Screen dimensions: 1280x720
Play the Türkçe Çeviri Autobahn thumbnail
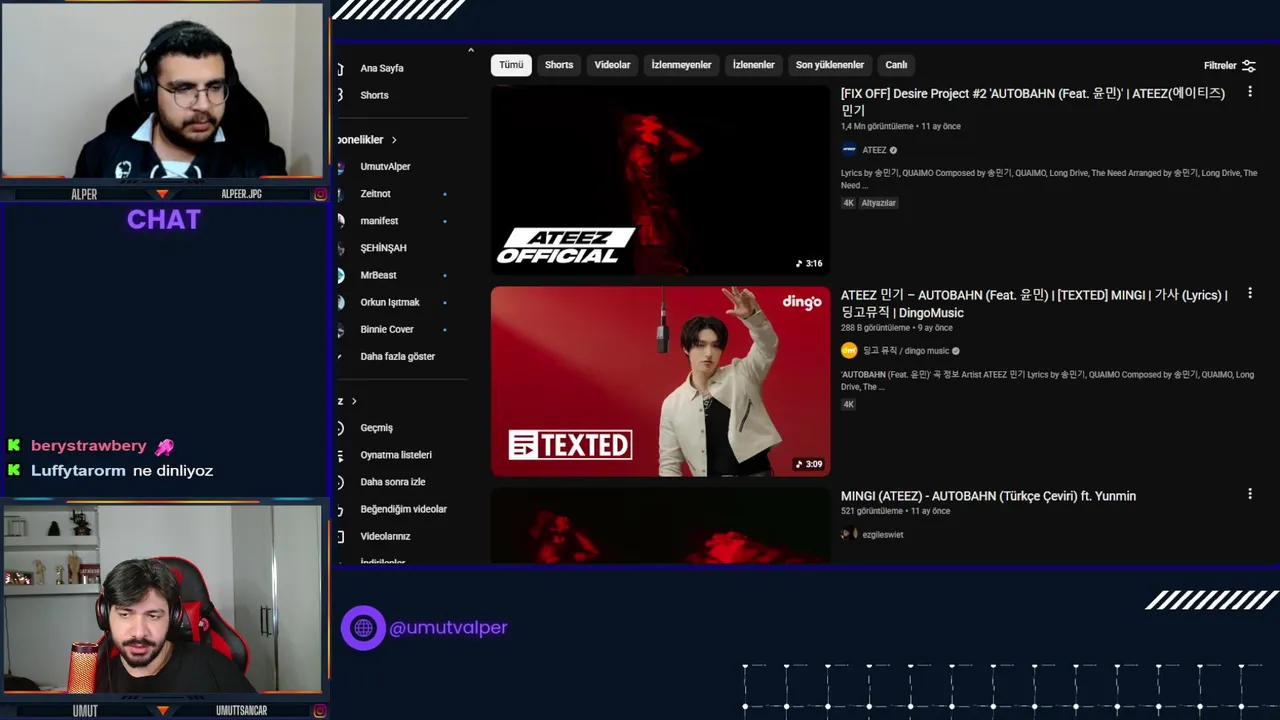660,526
